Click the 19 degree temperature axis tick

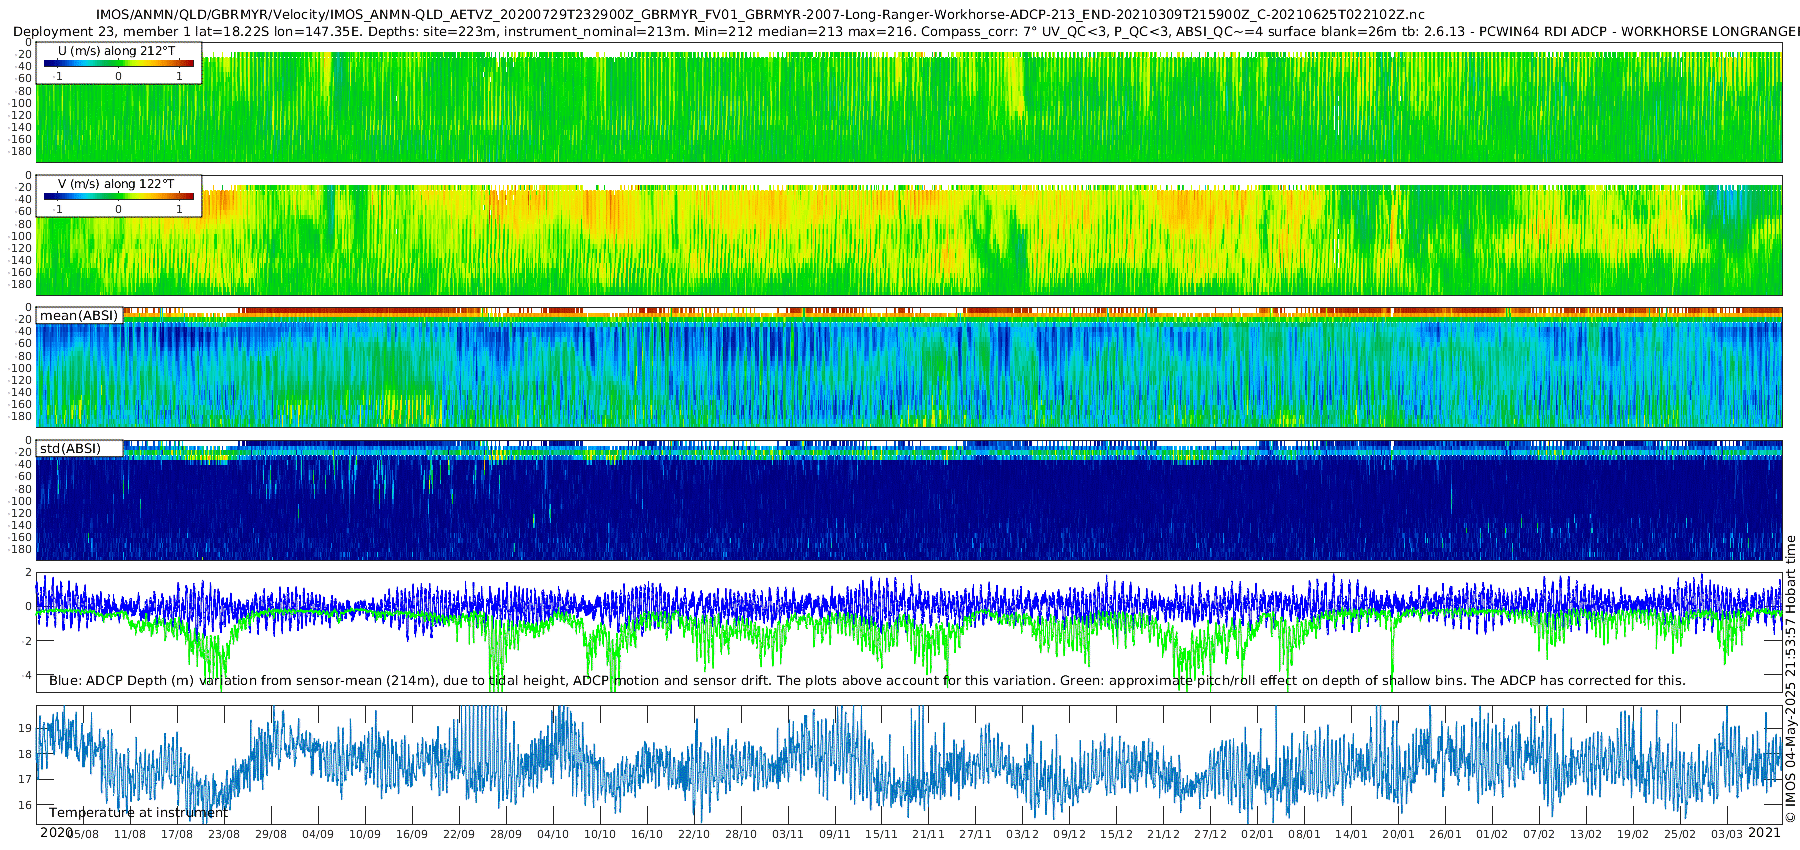pyautogui.click(x=25, y=728)
